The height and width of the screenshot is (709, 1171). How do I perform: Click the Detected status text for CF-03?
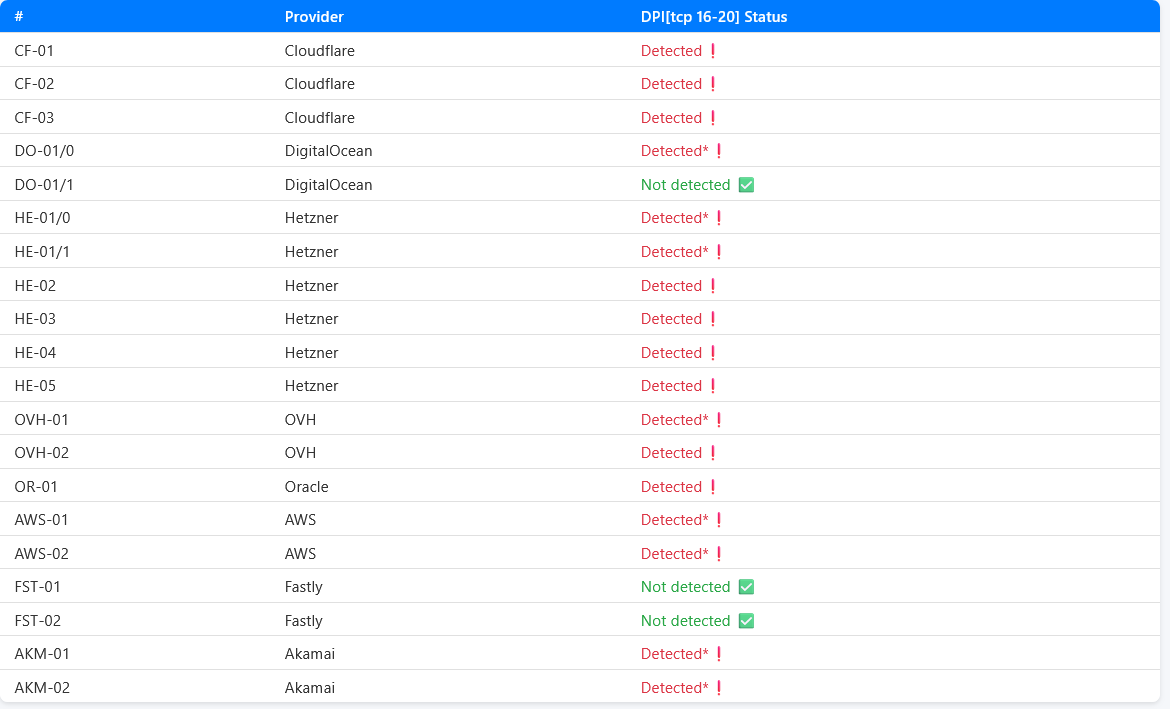tap(671, 118)
